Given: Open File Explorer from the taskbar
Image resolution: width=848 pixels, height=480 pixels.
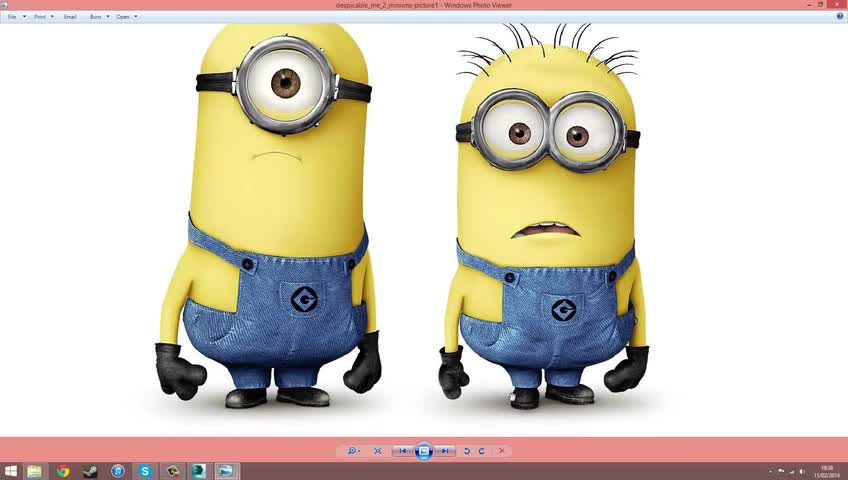Looking at the screenshot, I should (35, 471).
